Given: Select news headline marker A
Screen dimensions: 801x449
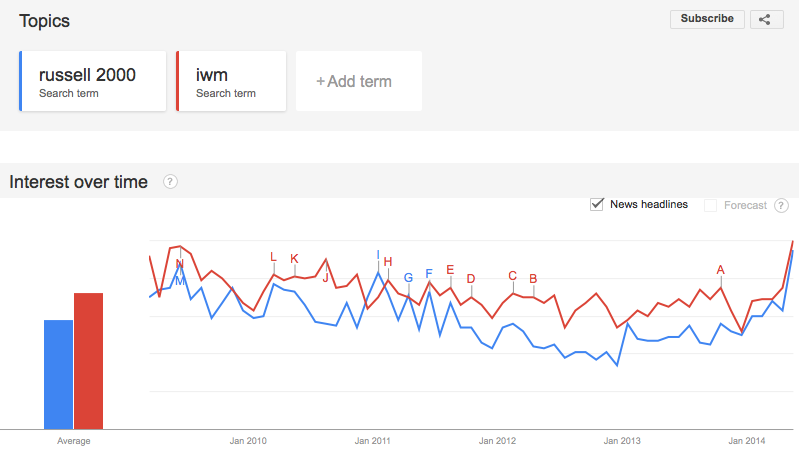Looking at the screenshot, I should [x=720, y=270].
